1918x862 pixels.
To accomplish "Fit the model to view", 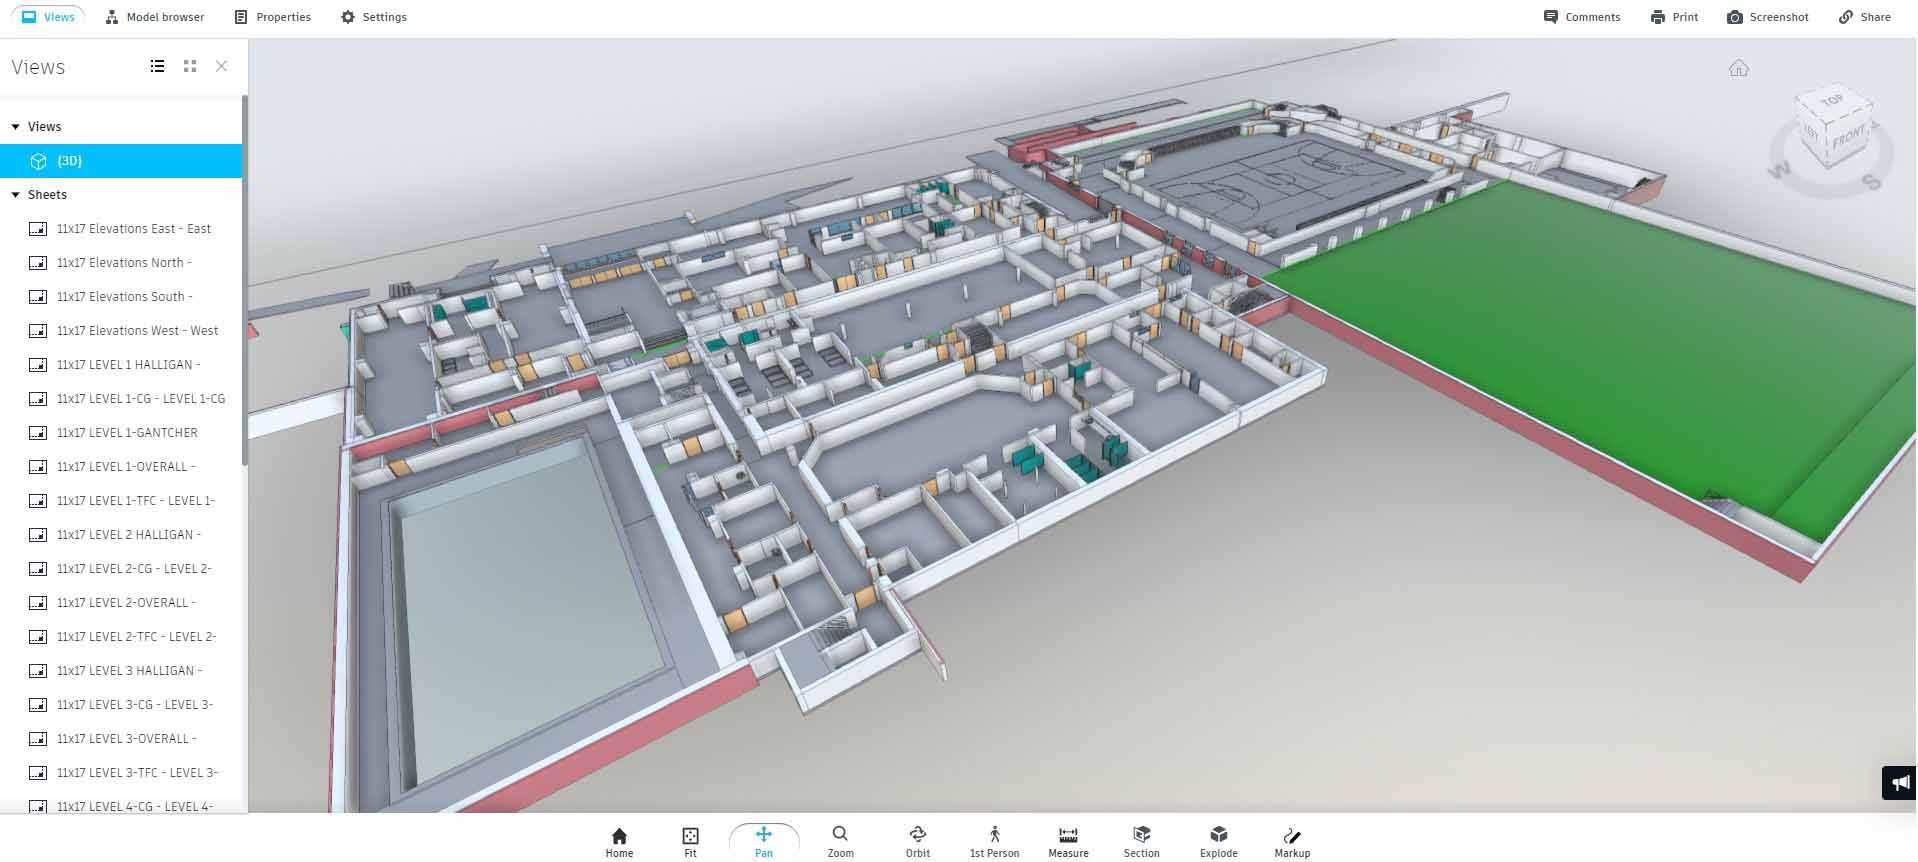I will [x=690, y=841].
